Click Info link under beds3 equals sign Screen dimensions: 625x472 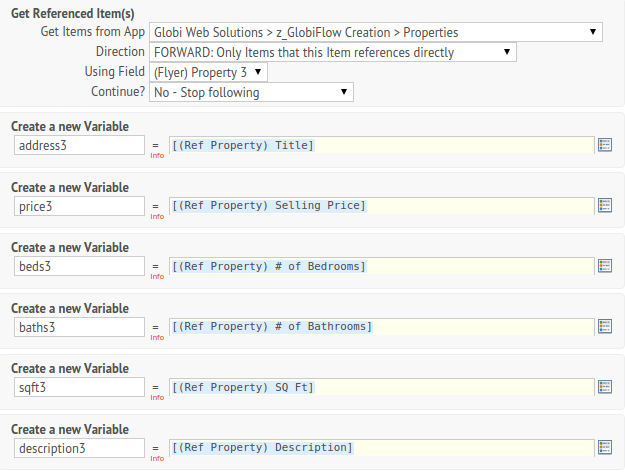(157, 277)
